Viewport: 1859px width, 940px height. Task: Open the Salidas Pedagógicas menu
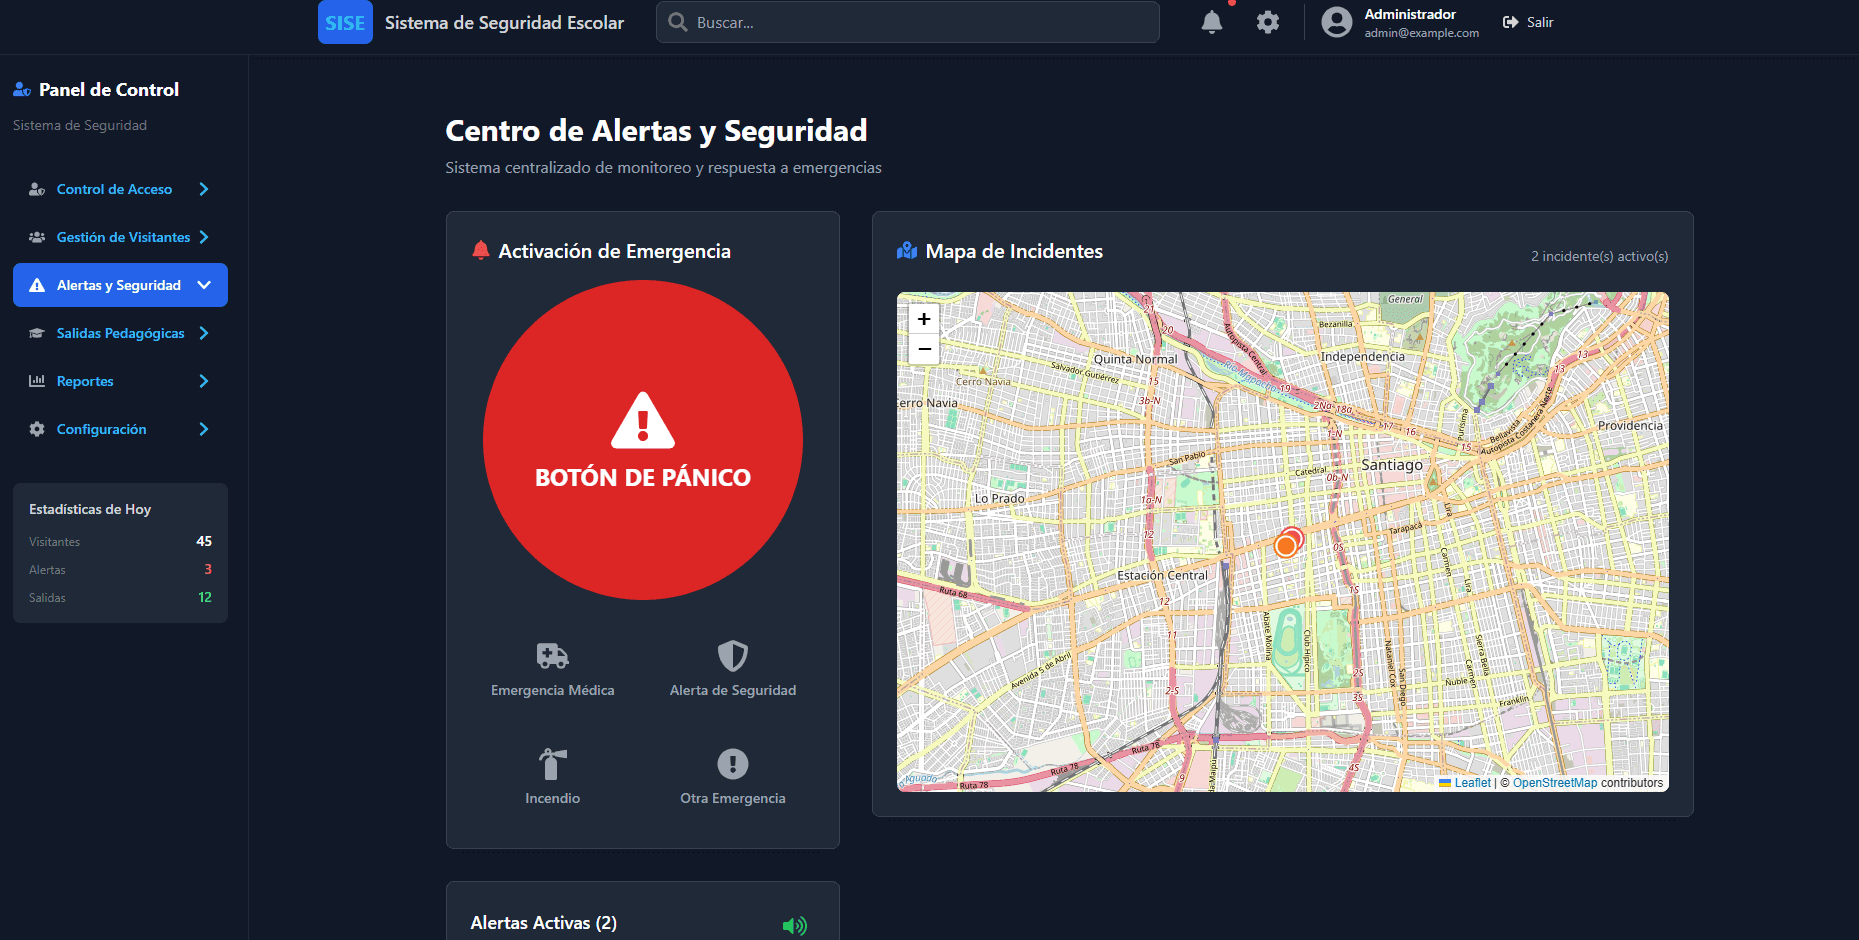[x=120, y=333]
